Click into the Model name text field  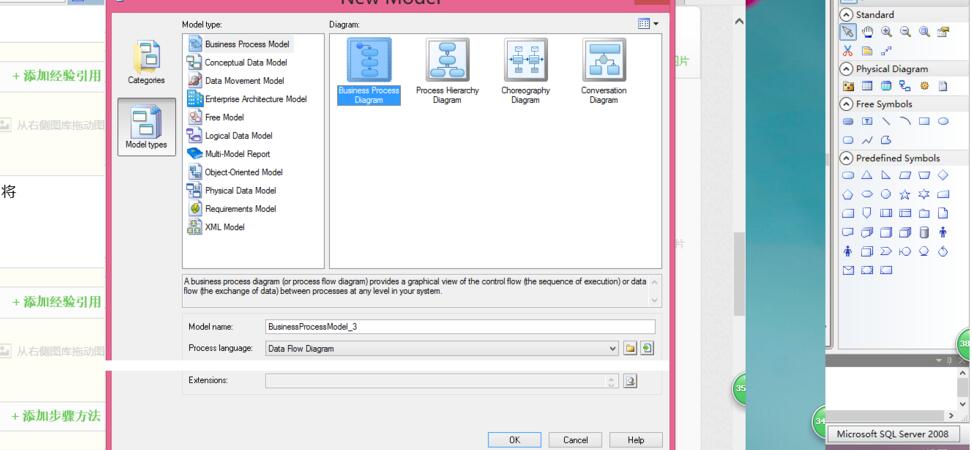460,327
